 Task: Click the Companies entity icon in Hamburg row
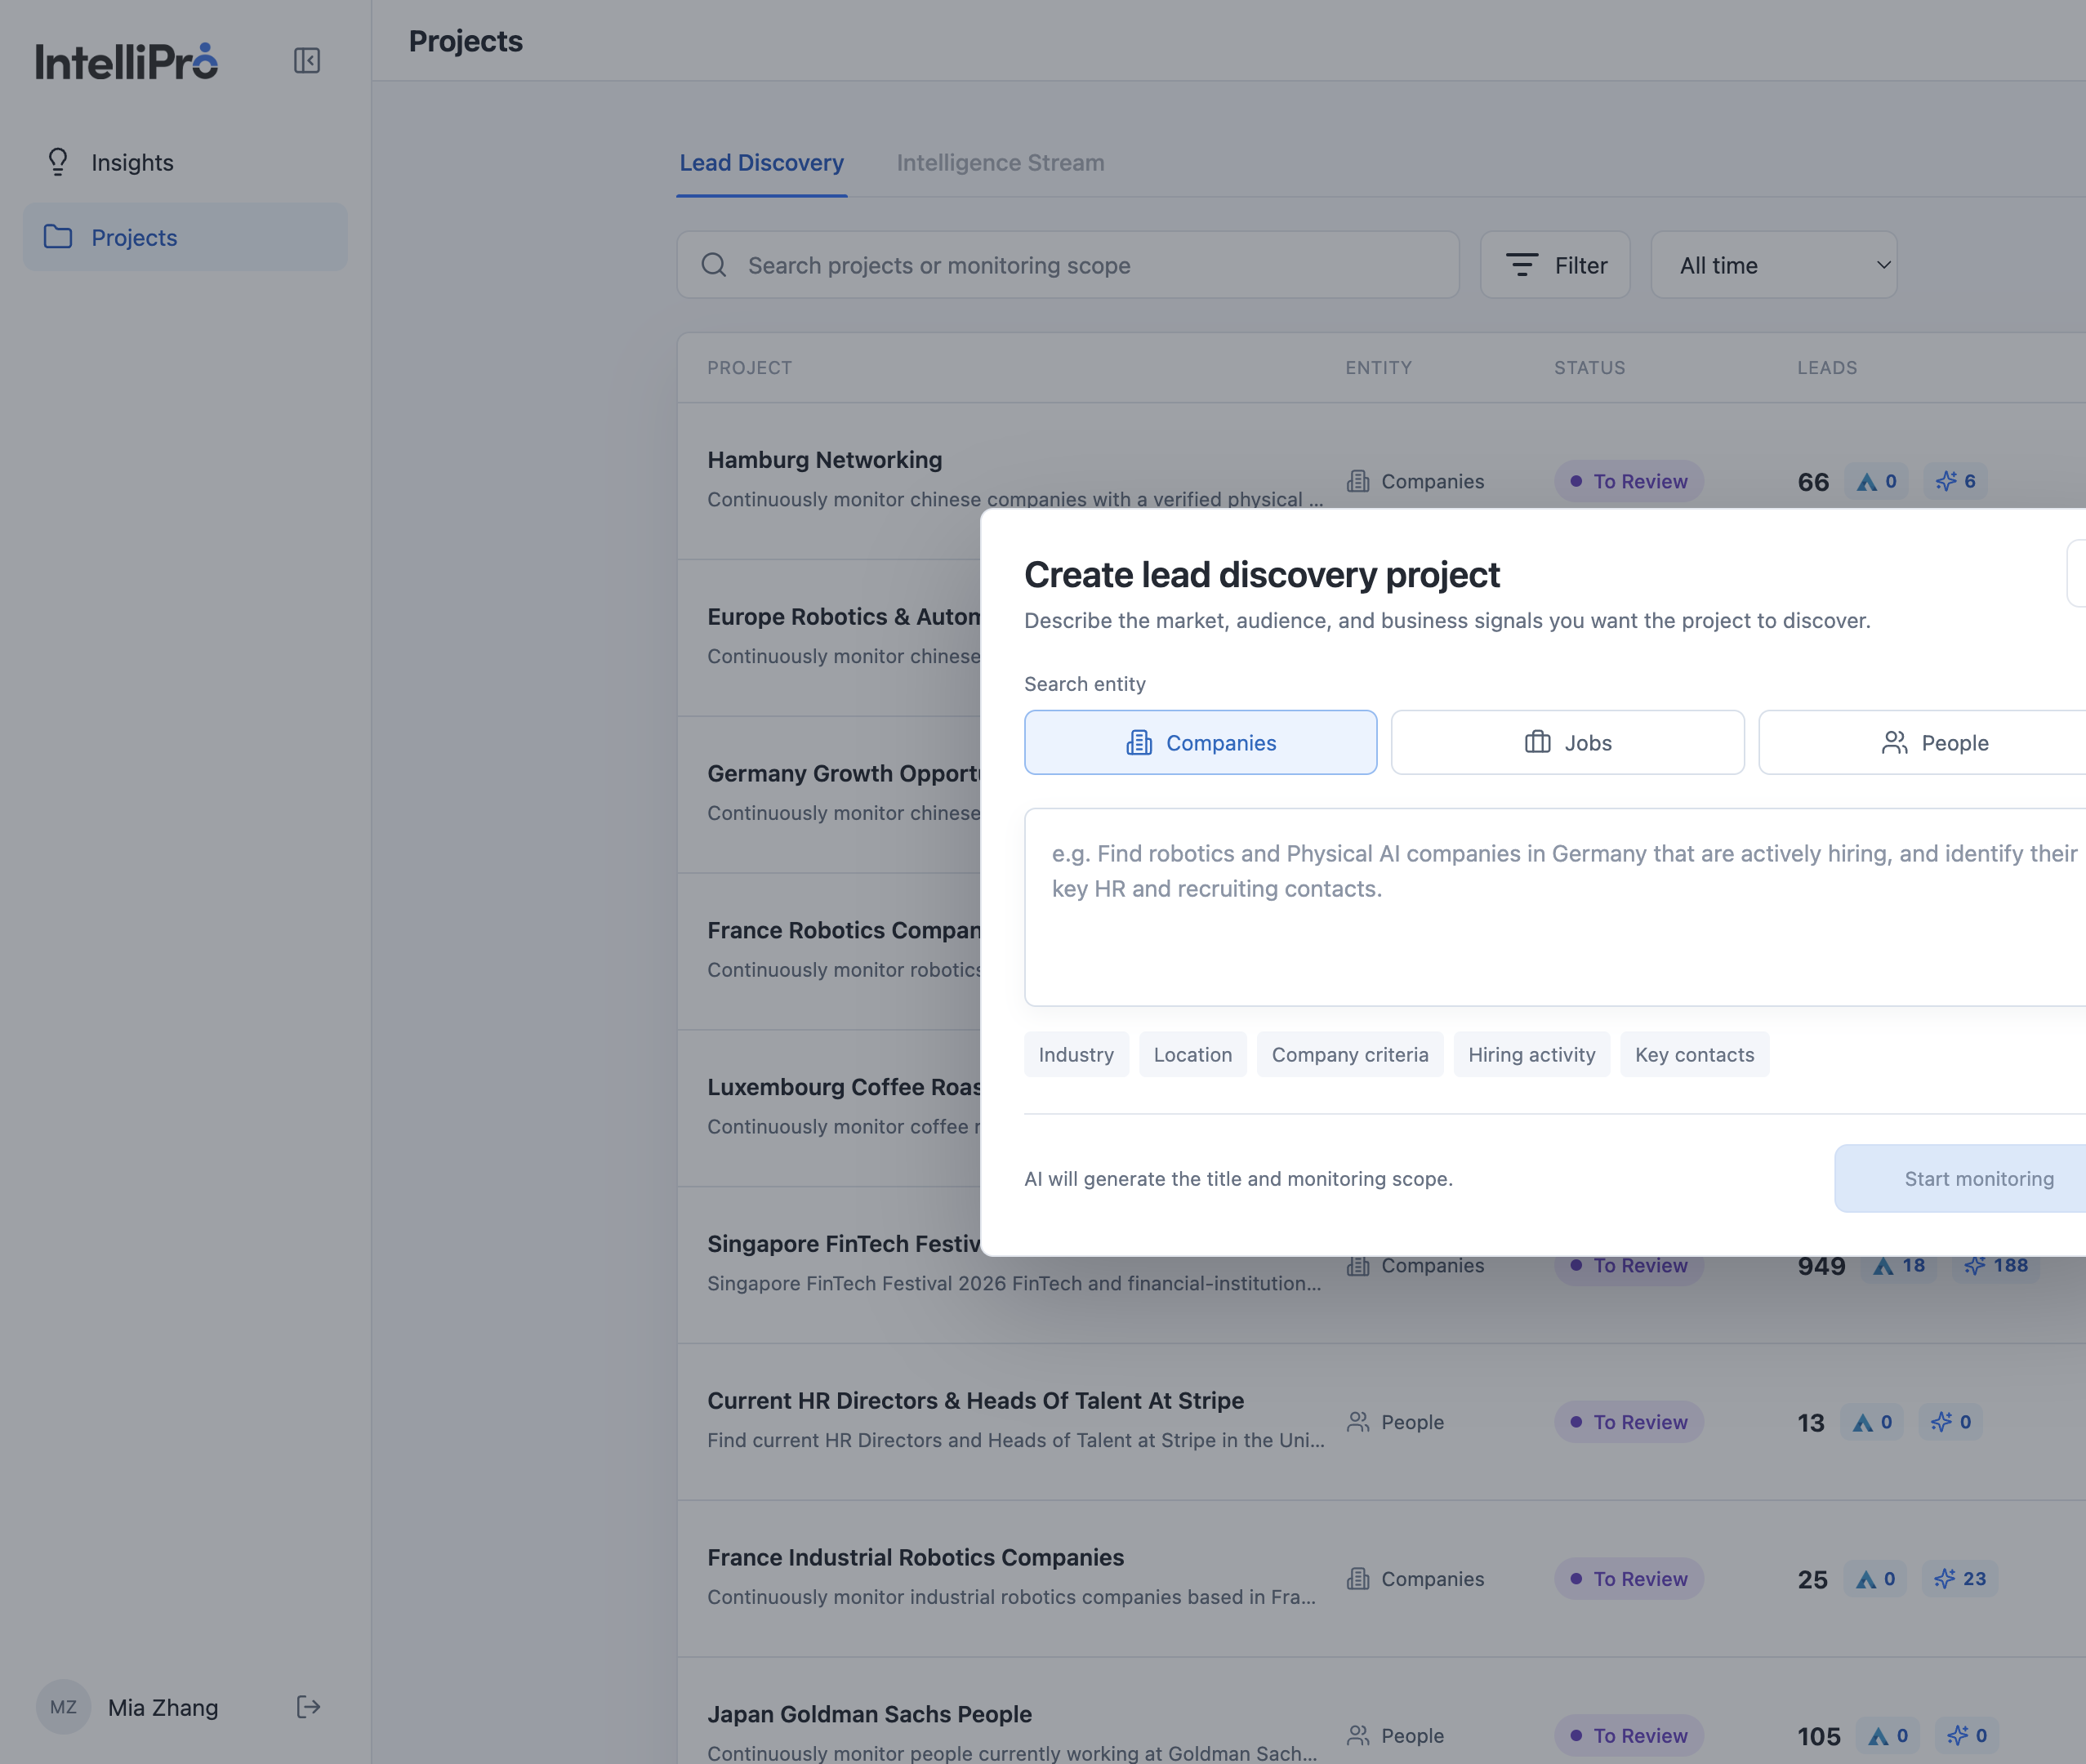[1358, 481]
